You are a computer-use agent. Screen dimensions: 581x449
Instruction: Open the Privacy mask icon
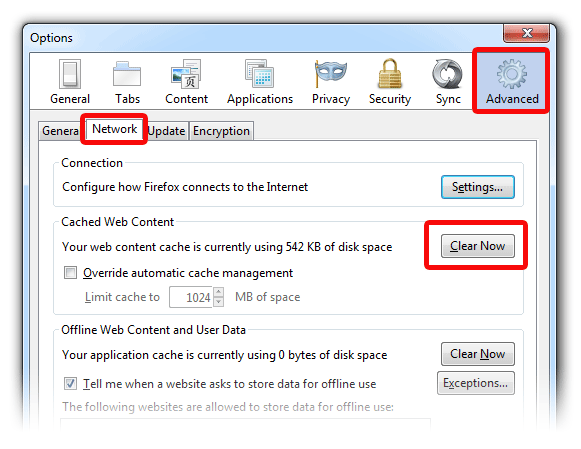pos(331,73)
